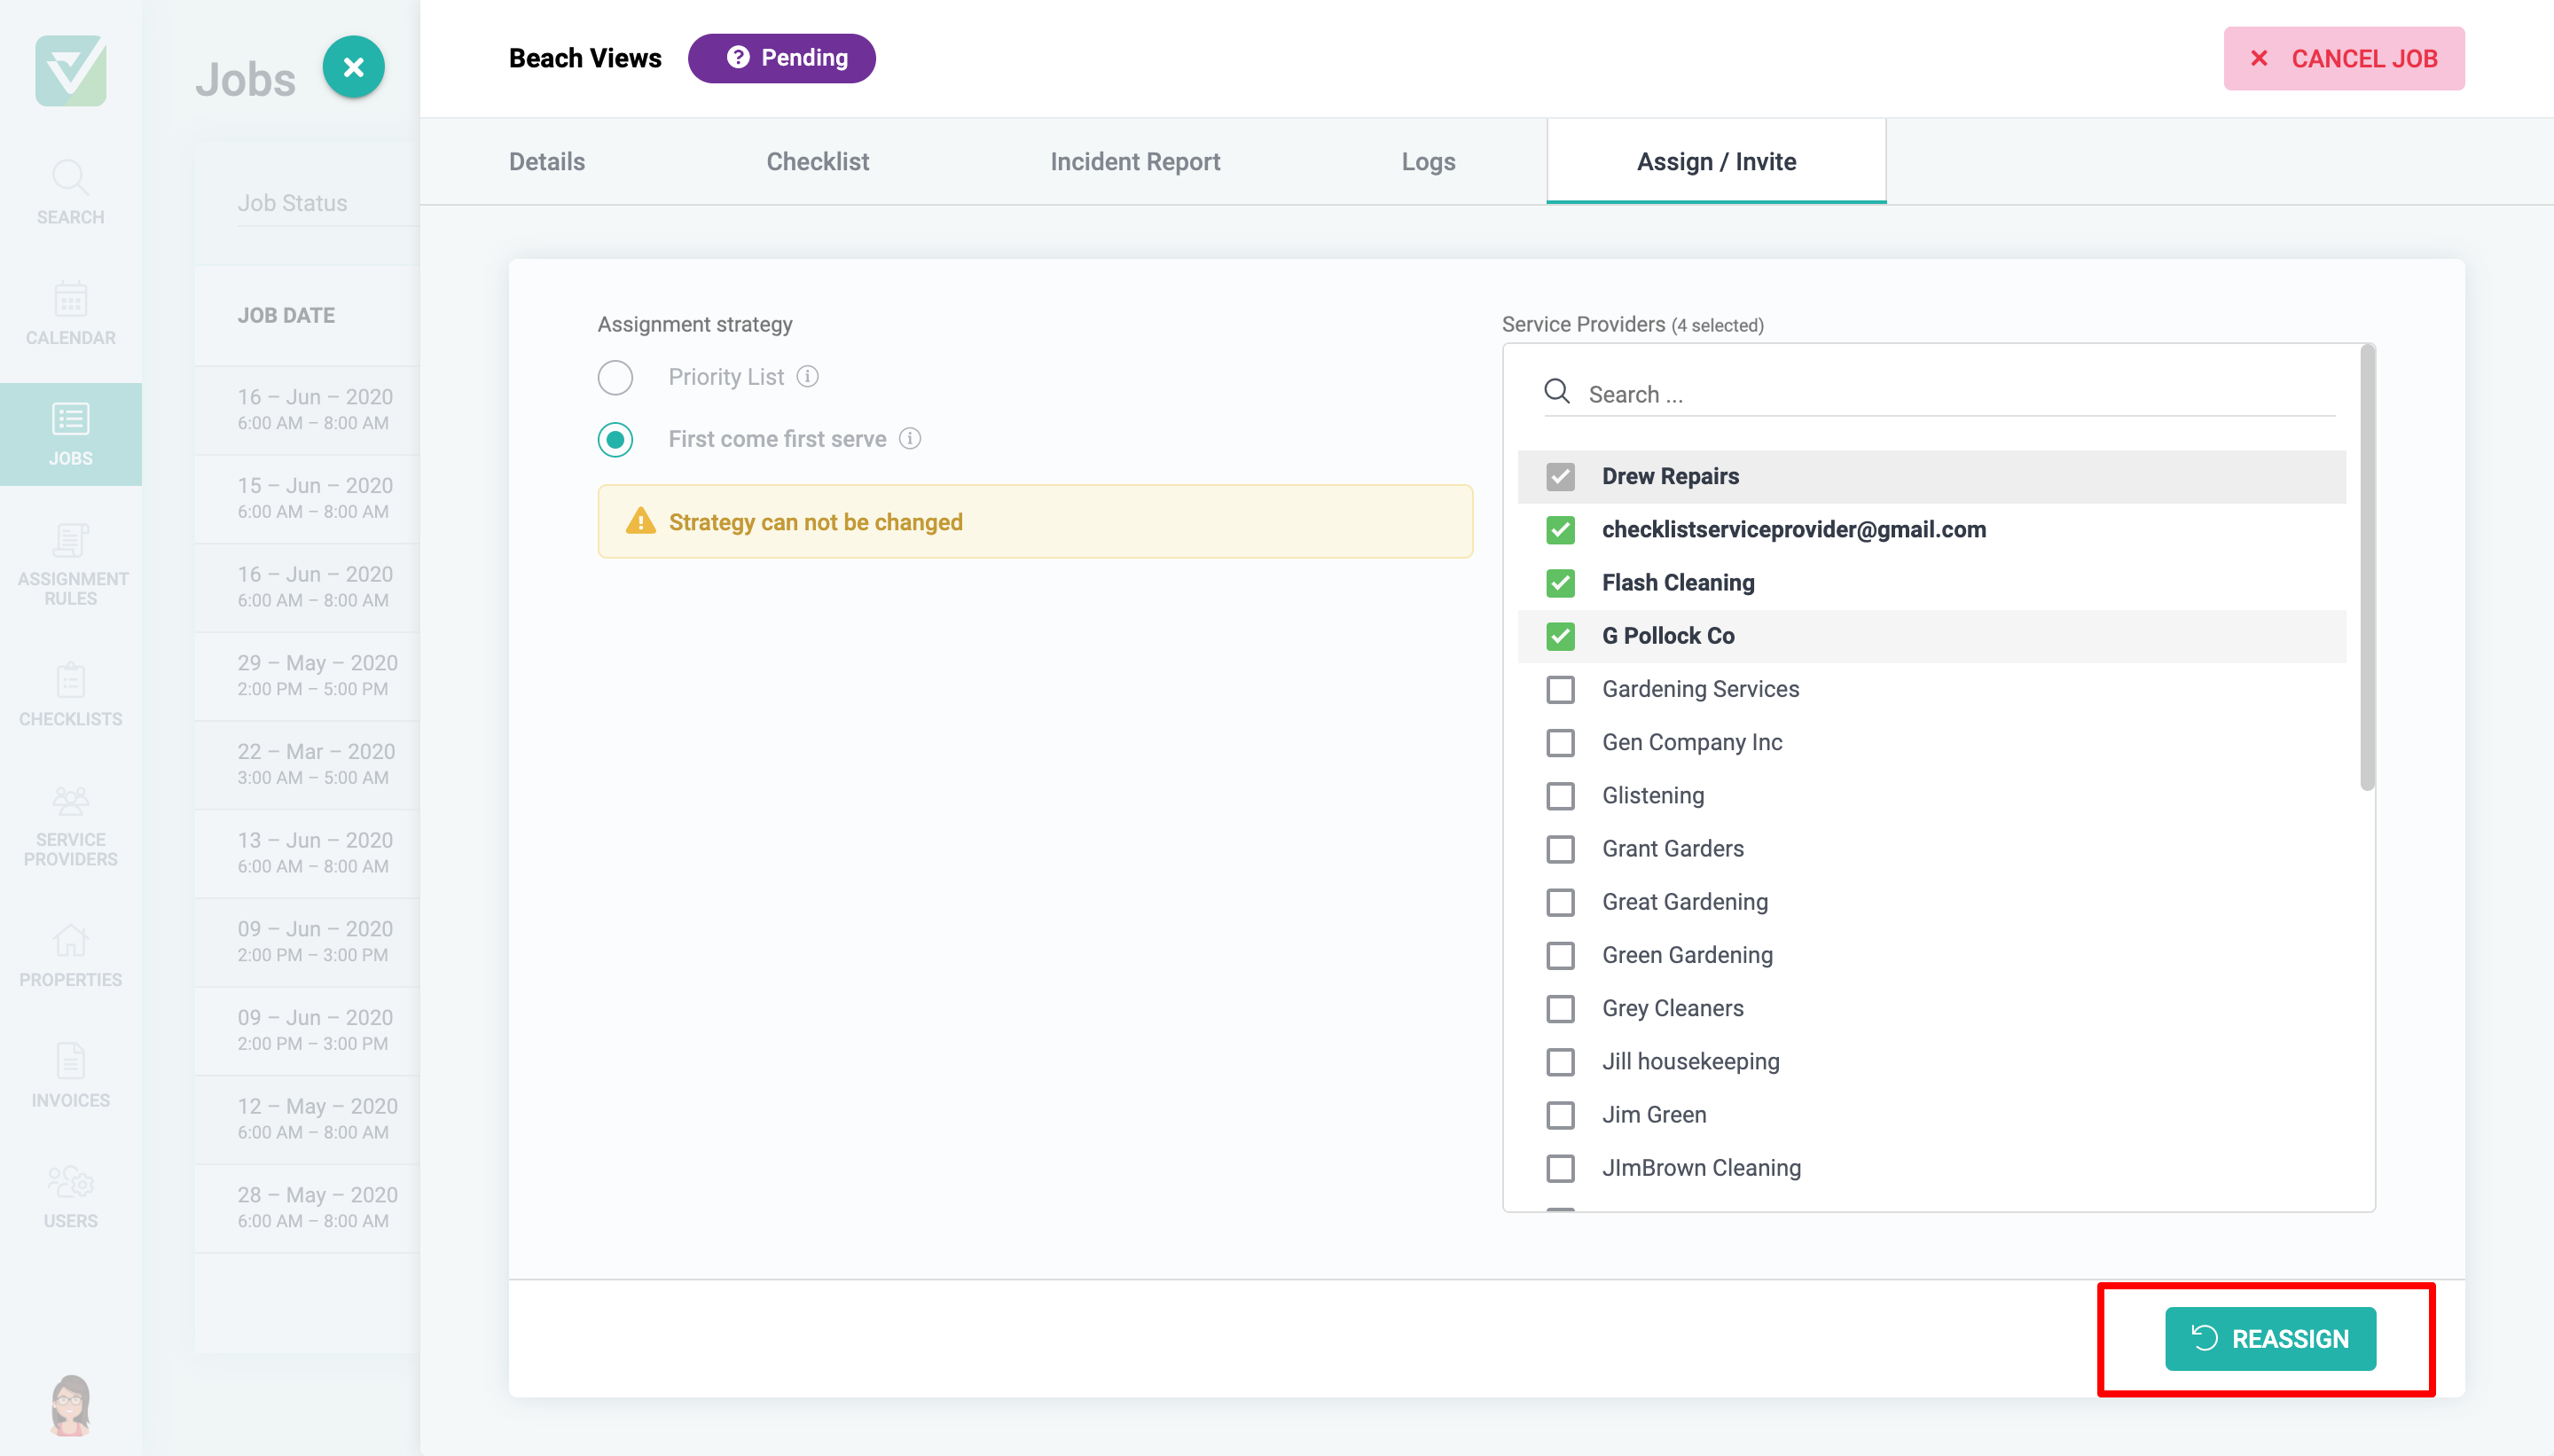This screenshot has height=1456, width=2554.
Task: Check the Gen Company Inc checkbox
Action: [x=1560, y=743]
